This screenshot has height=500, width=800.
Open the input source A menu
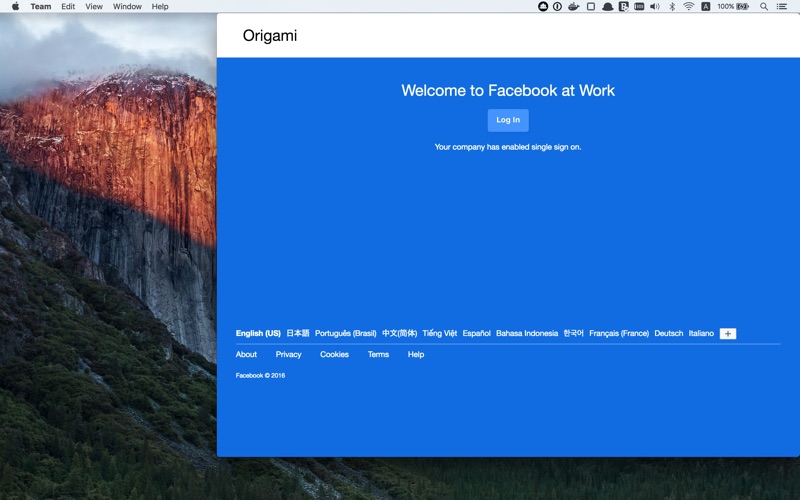(x=706, y=7)
